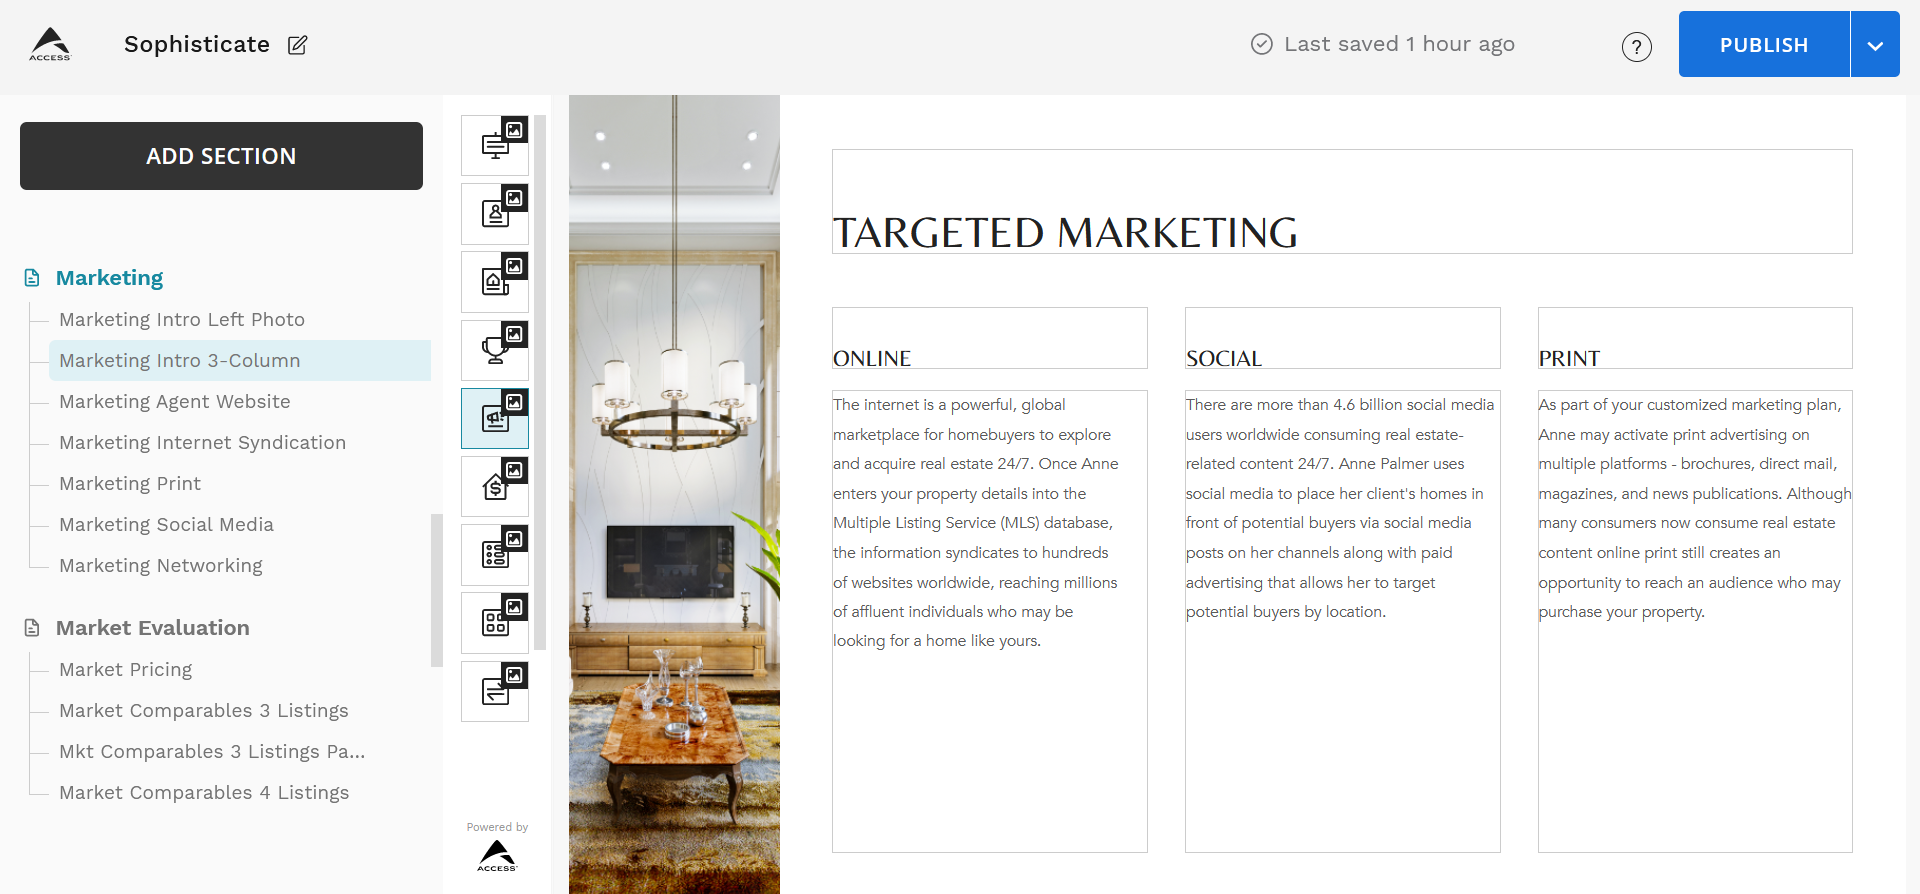
Task: Click the PUBLISH button
Action: point(1764,44)
